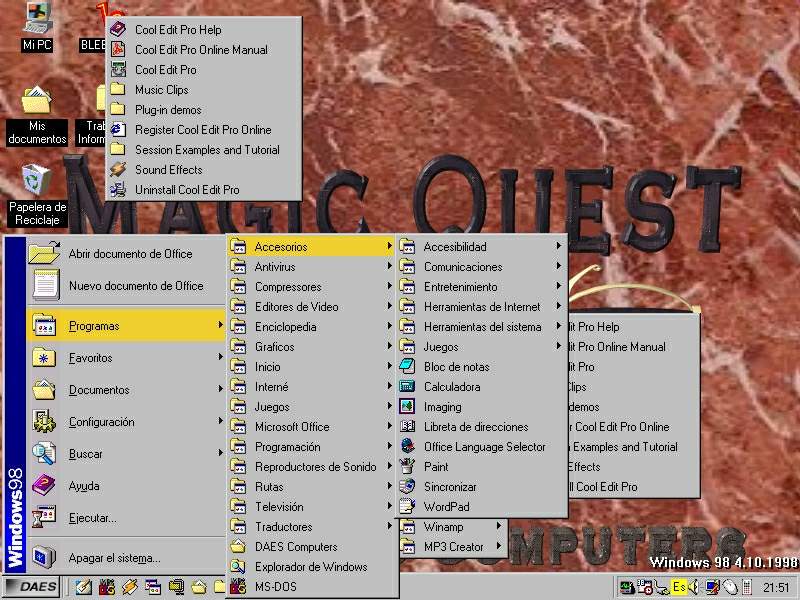800x600 pixels.
Task: Expand the Graficos folder
Action: (x=312, y=346)
